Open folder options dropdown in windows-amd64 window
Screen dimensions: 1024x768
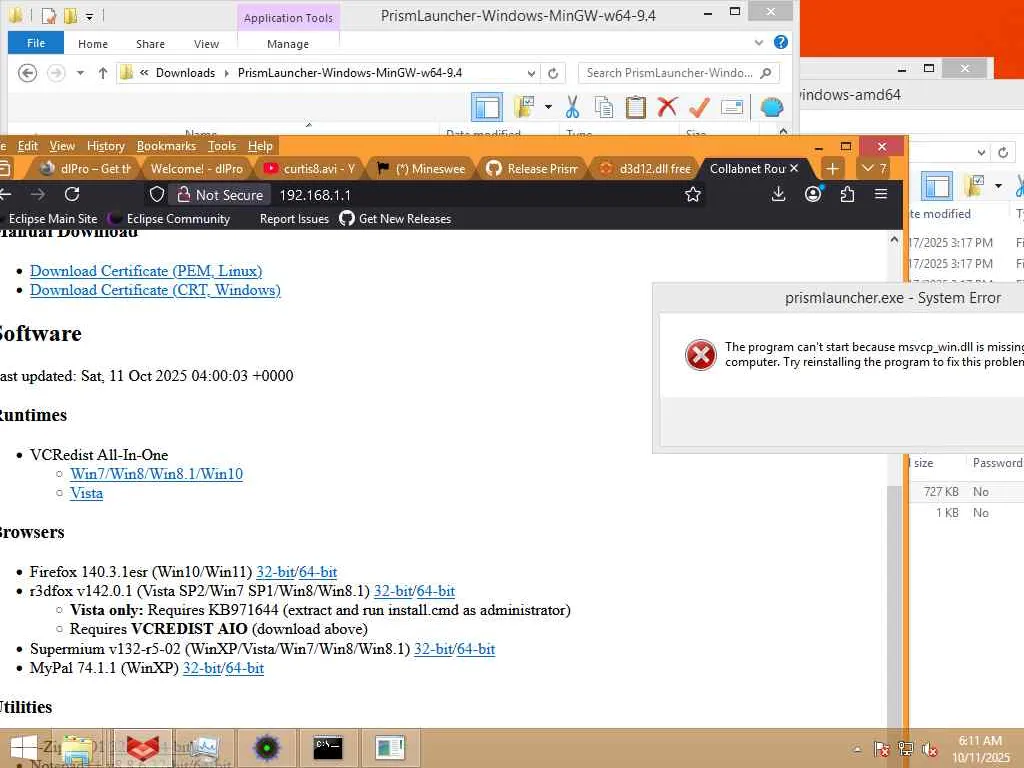coord(998,186)
